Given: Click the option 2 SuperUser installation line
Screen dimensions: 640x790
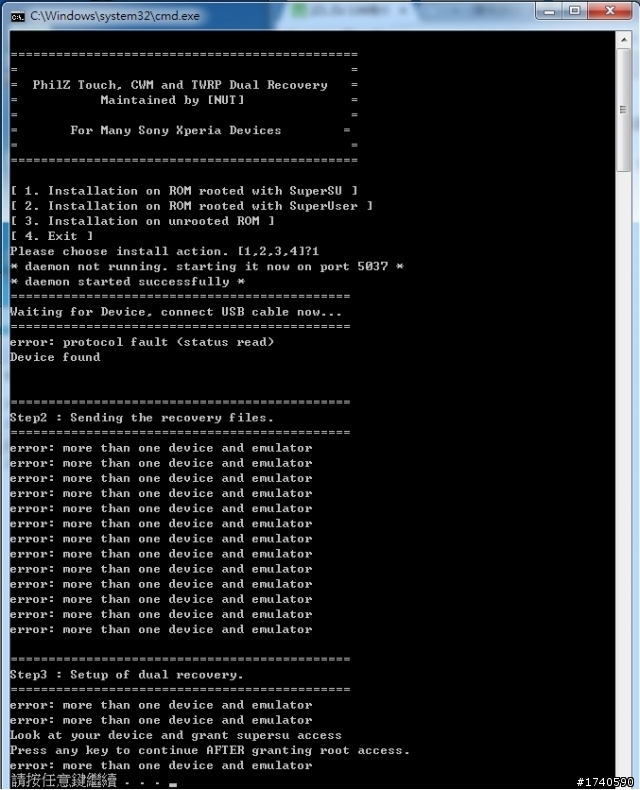Looking at the screenshot, I should pyautogui.click(x=191, y=206).
